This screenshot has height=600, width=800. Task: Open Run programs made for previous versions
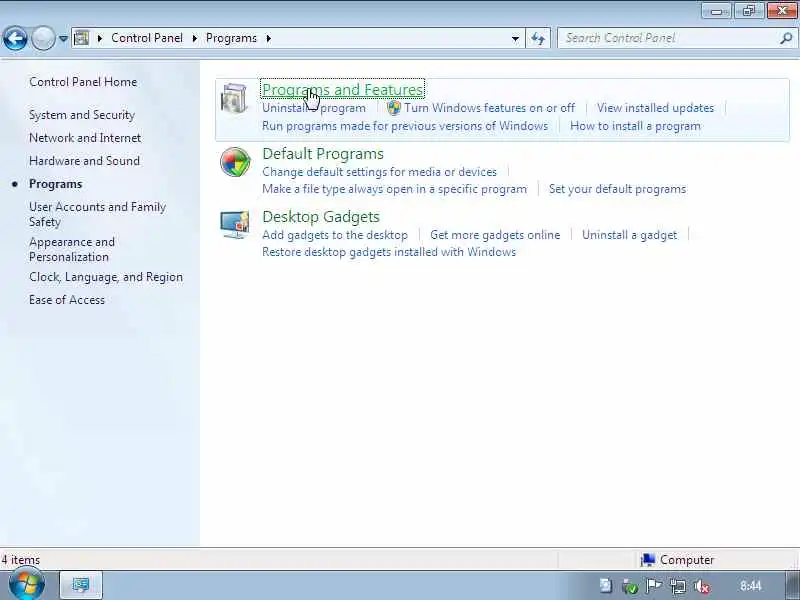pos(405,126)
